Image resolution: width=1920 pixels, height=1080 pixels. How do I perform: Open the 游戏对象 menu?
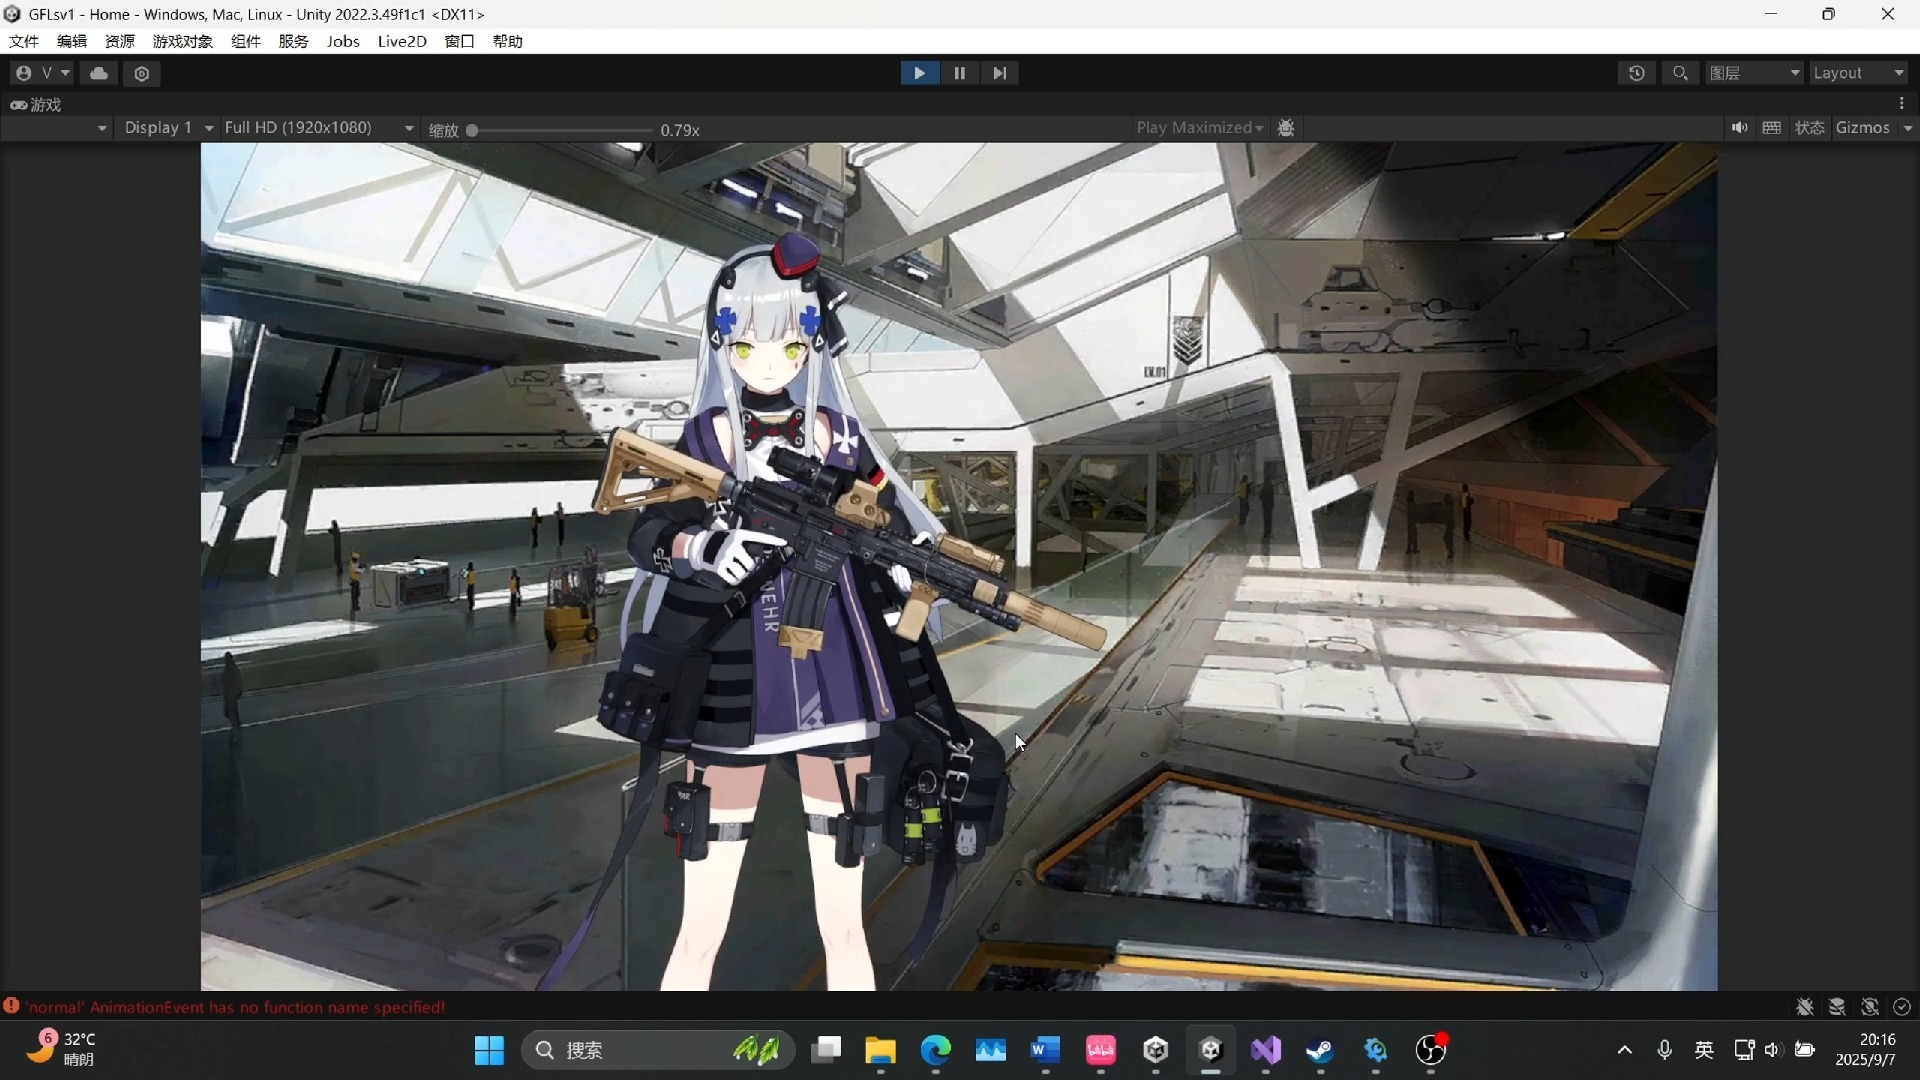coord(183,41)
